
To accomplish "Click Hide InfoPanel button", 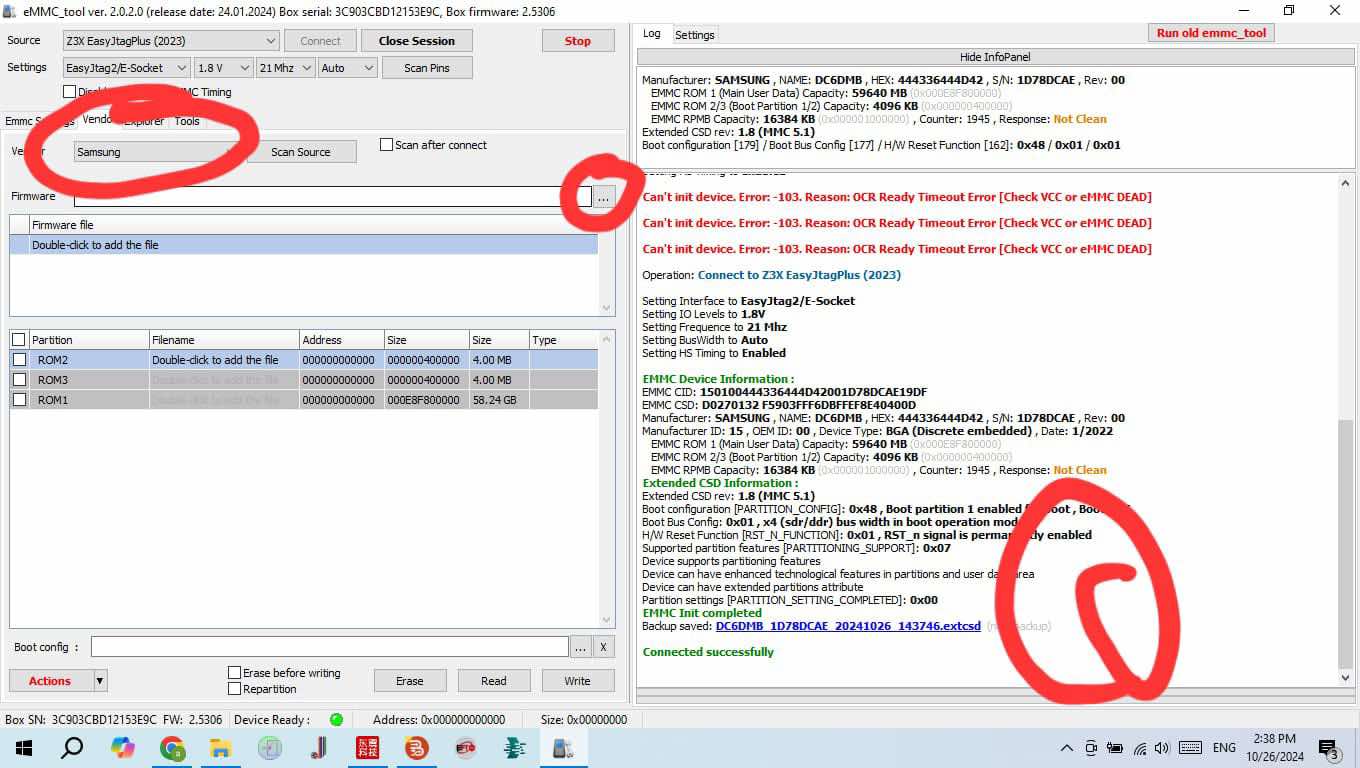I will tap(995, 57).
